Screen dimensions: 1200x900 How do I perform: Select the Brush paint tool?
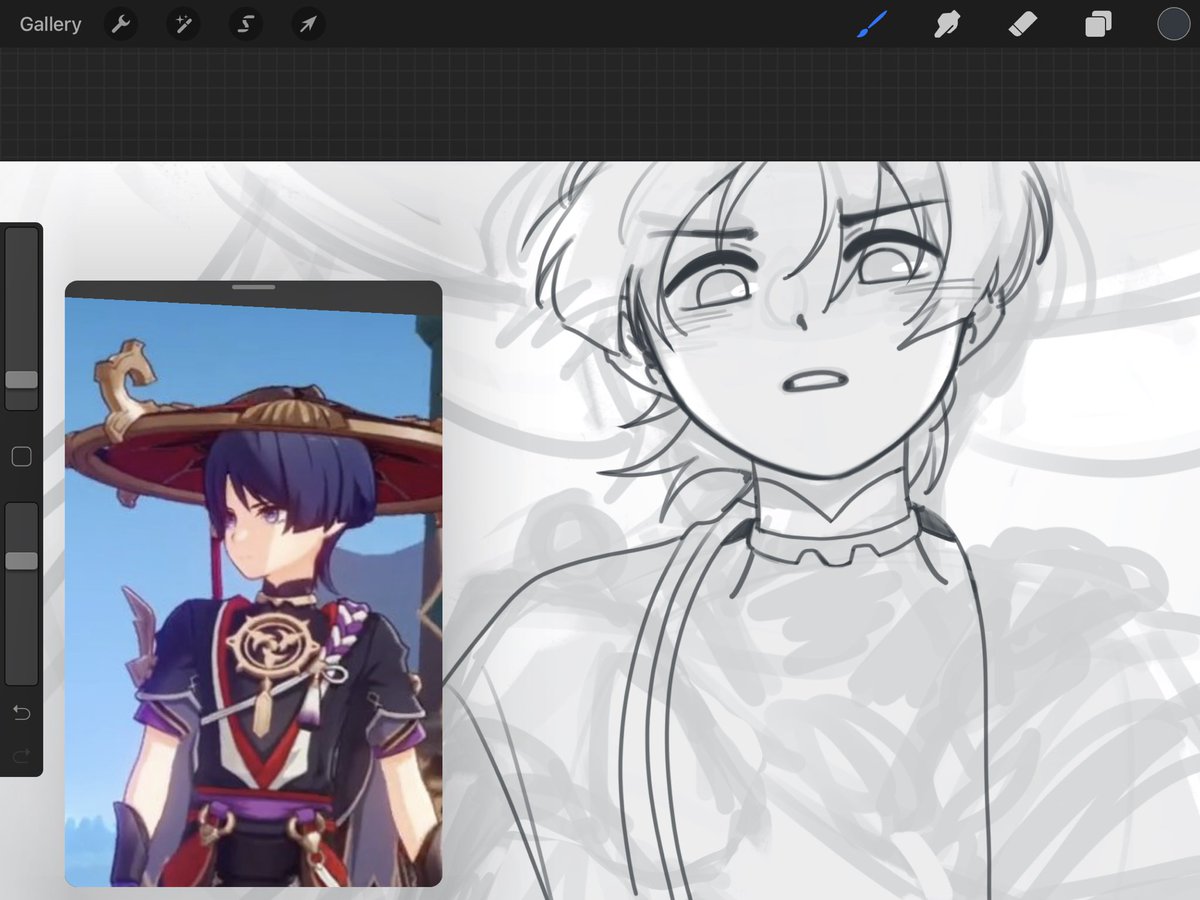[x=872, y=24]
